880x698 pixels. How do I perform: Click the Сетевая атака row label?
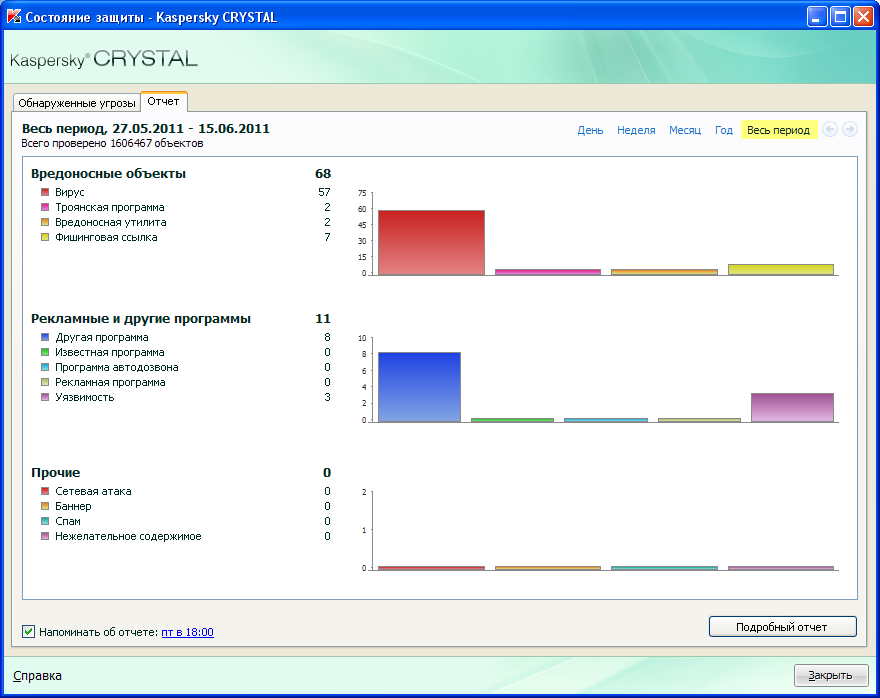[93, 492]
